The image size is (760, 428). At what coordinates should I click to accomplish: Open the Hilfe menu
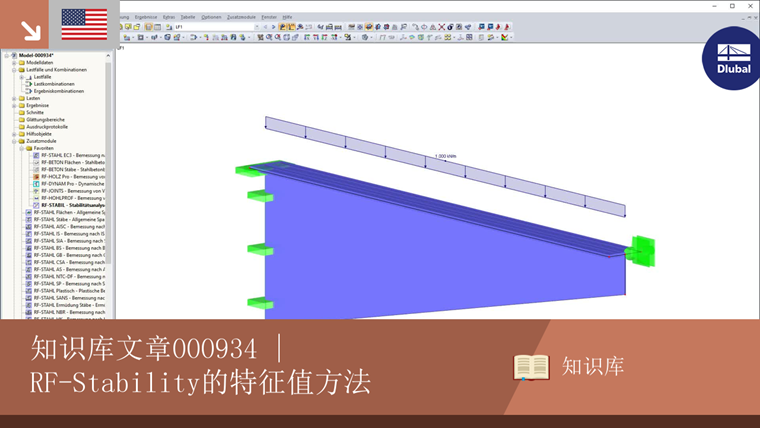click(x=287, y=17)
